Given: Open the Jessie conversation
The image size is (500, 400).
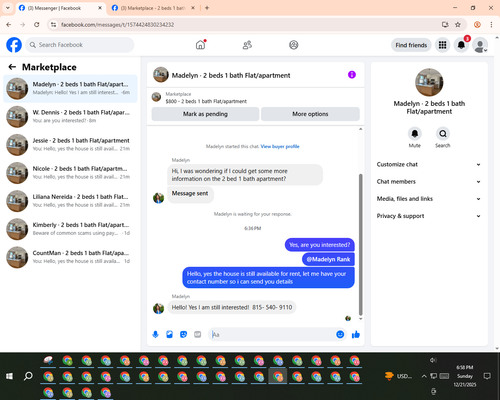Looking at the screenshot, I should point(70,144).
